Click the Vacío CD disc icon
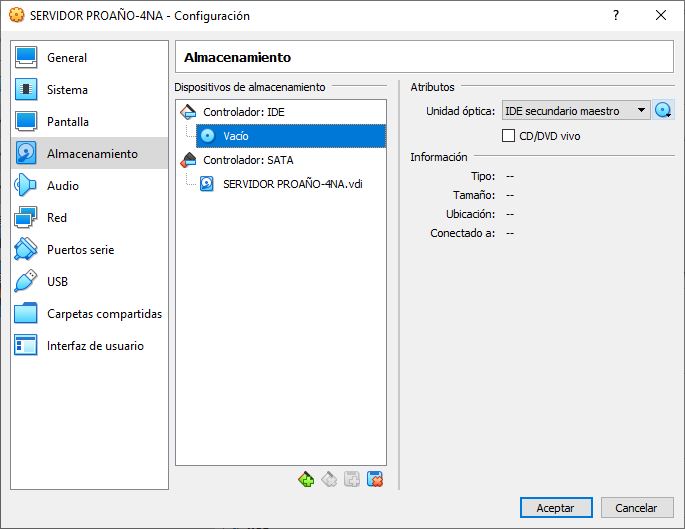The width and height of the screenshot is (685, 529). (208, 136)
